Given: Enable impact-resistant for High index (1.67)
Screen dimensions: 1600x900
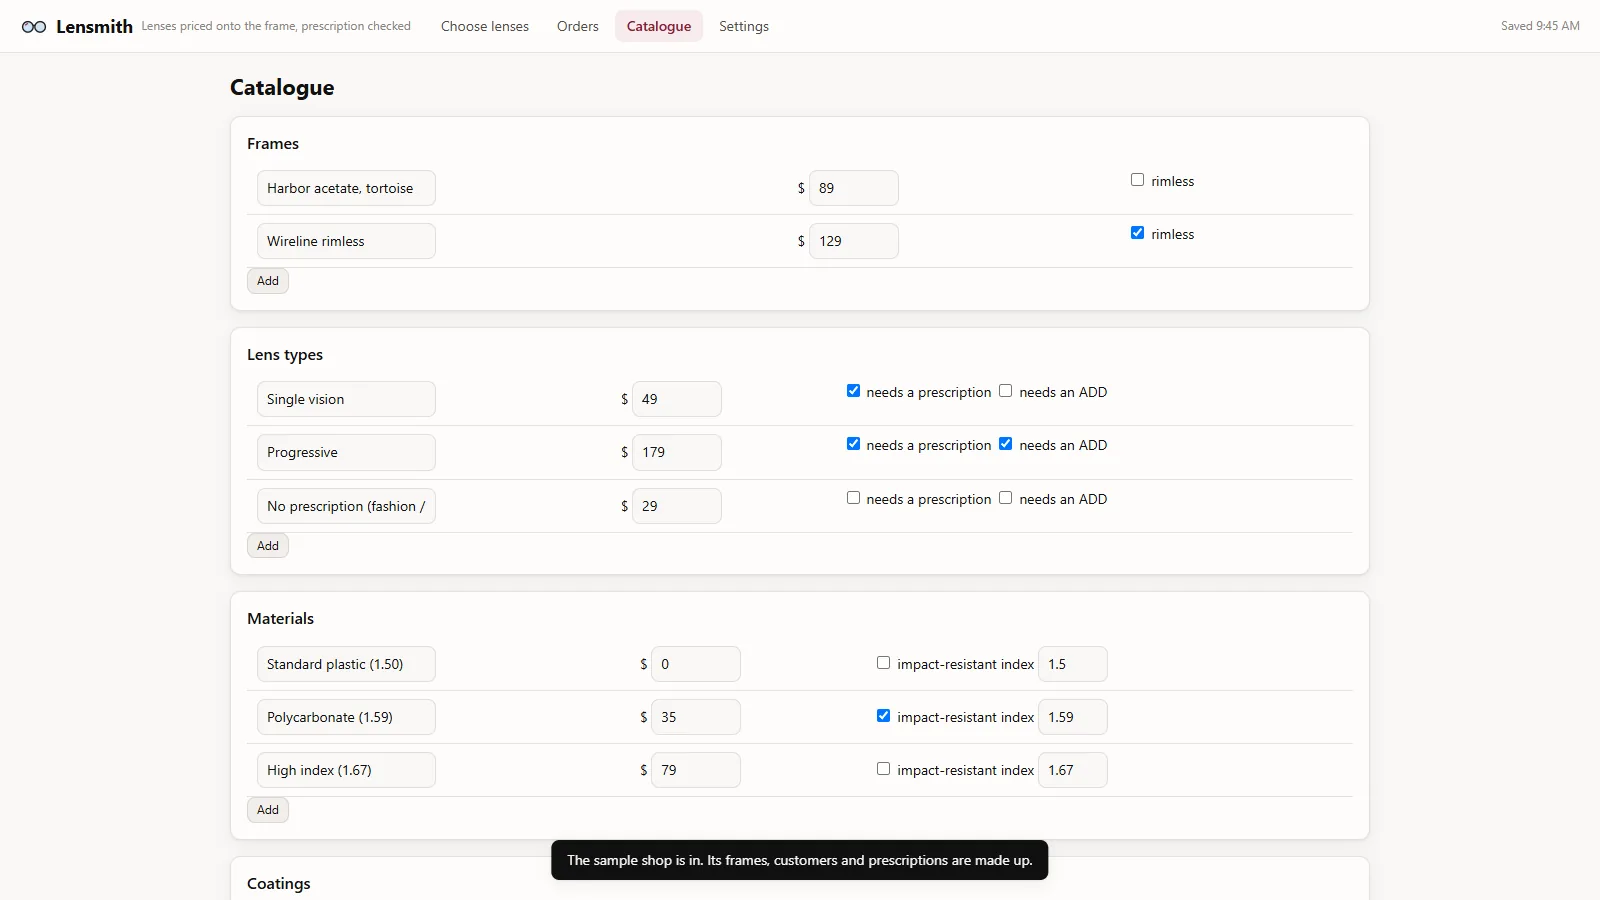Looking at the screenshot, I should coord(883,769).
